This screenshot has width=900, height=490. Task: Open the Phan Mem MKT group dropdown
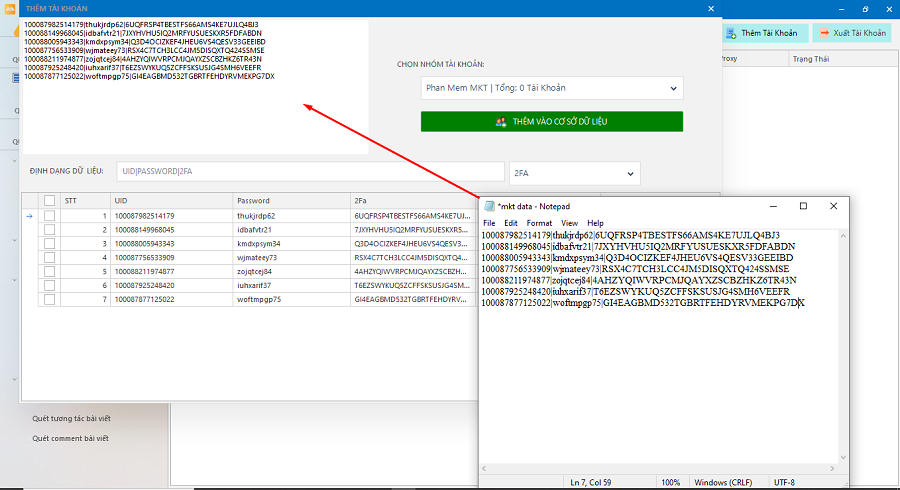[x=552, y=88]
